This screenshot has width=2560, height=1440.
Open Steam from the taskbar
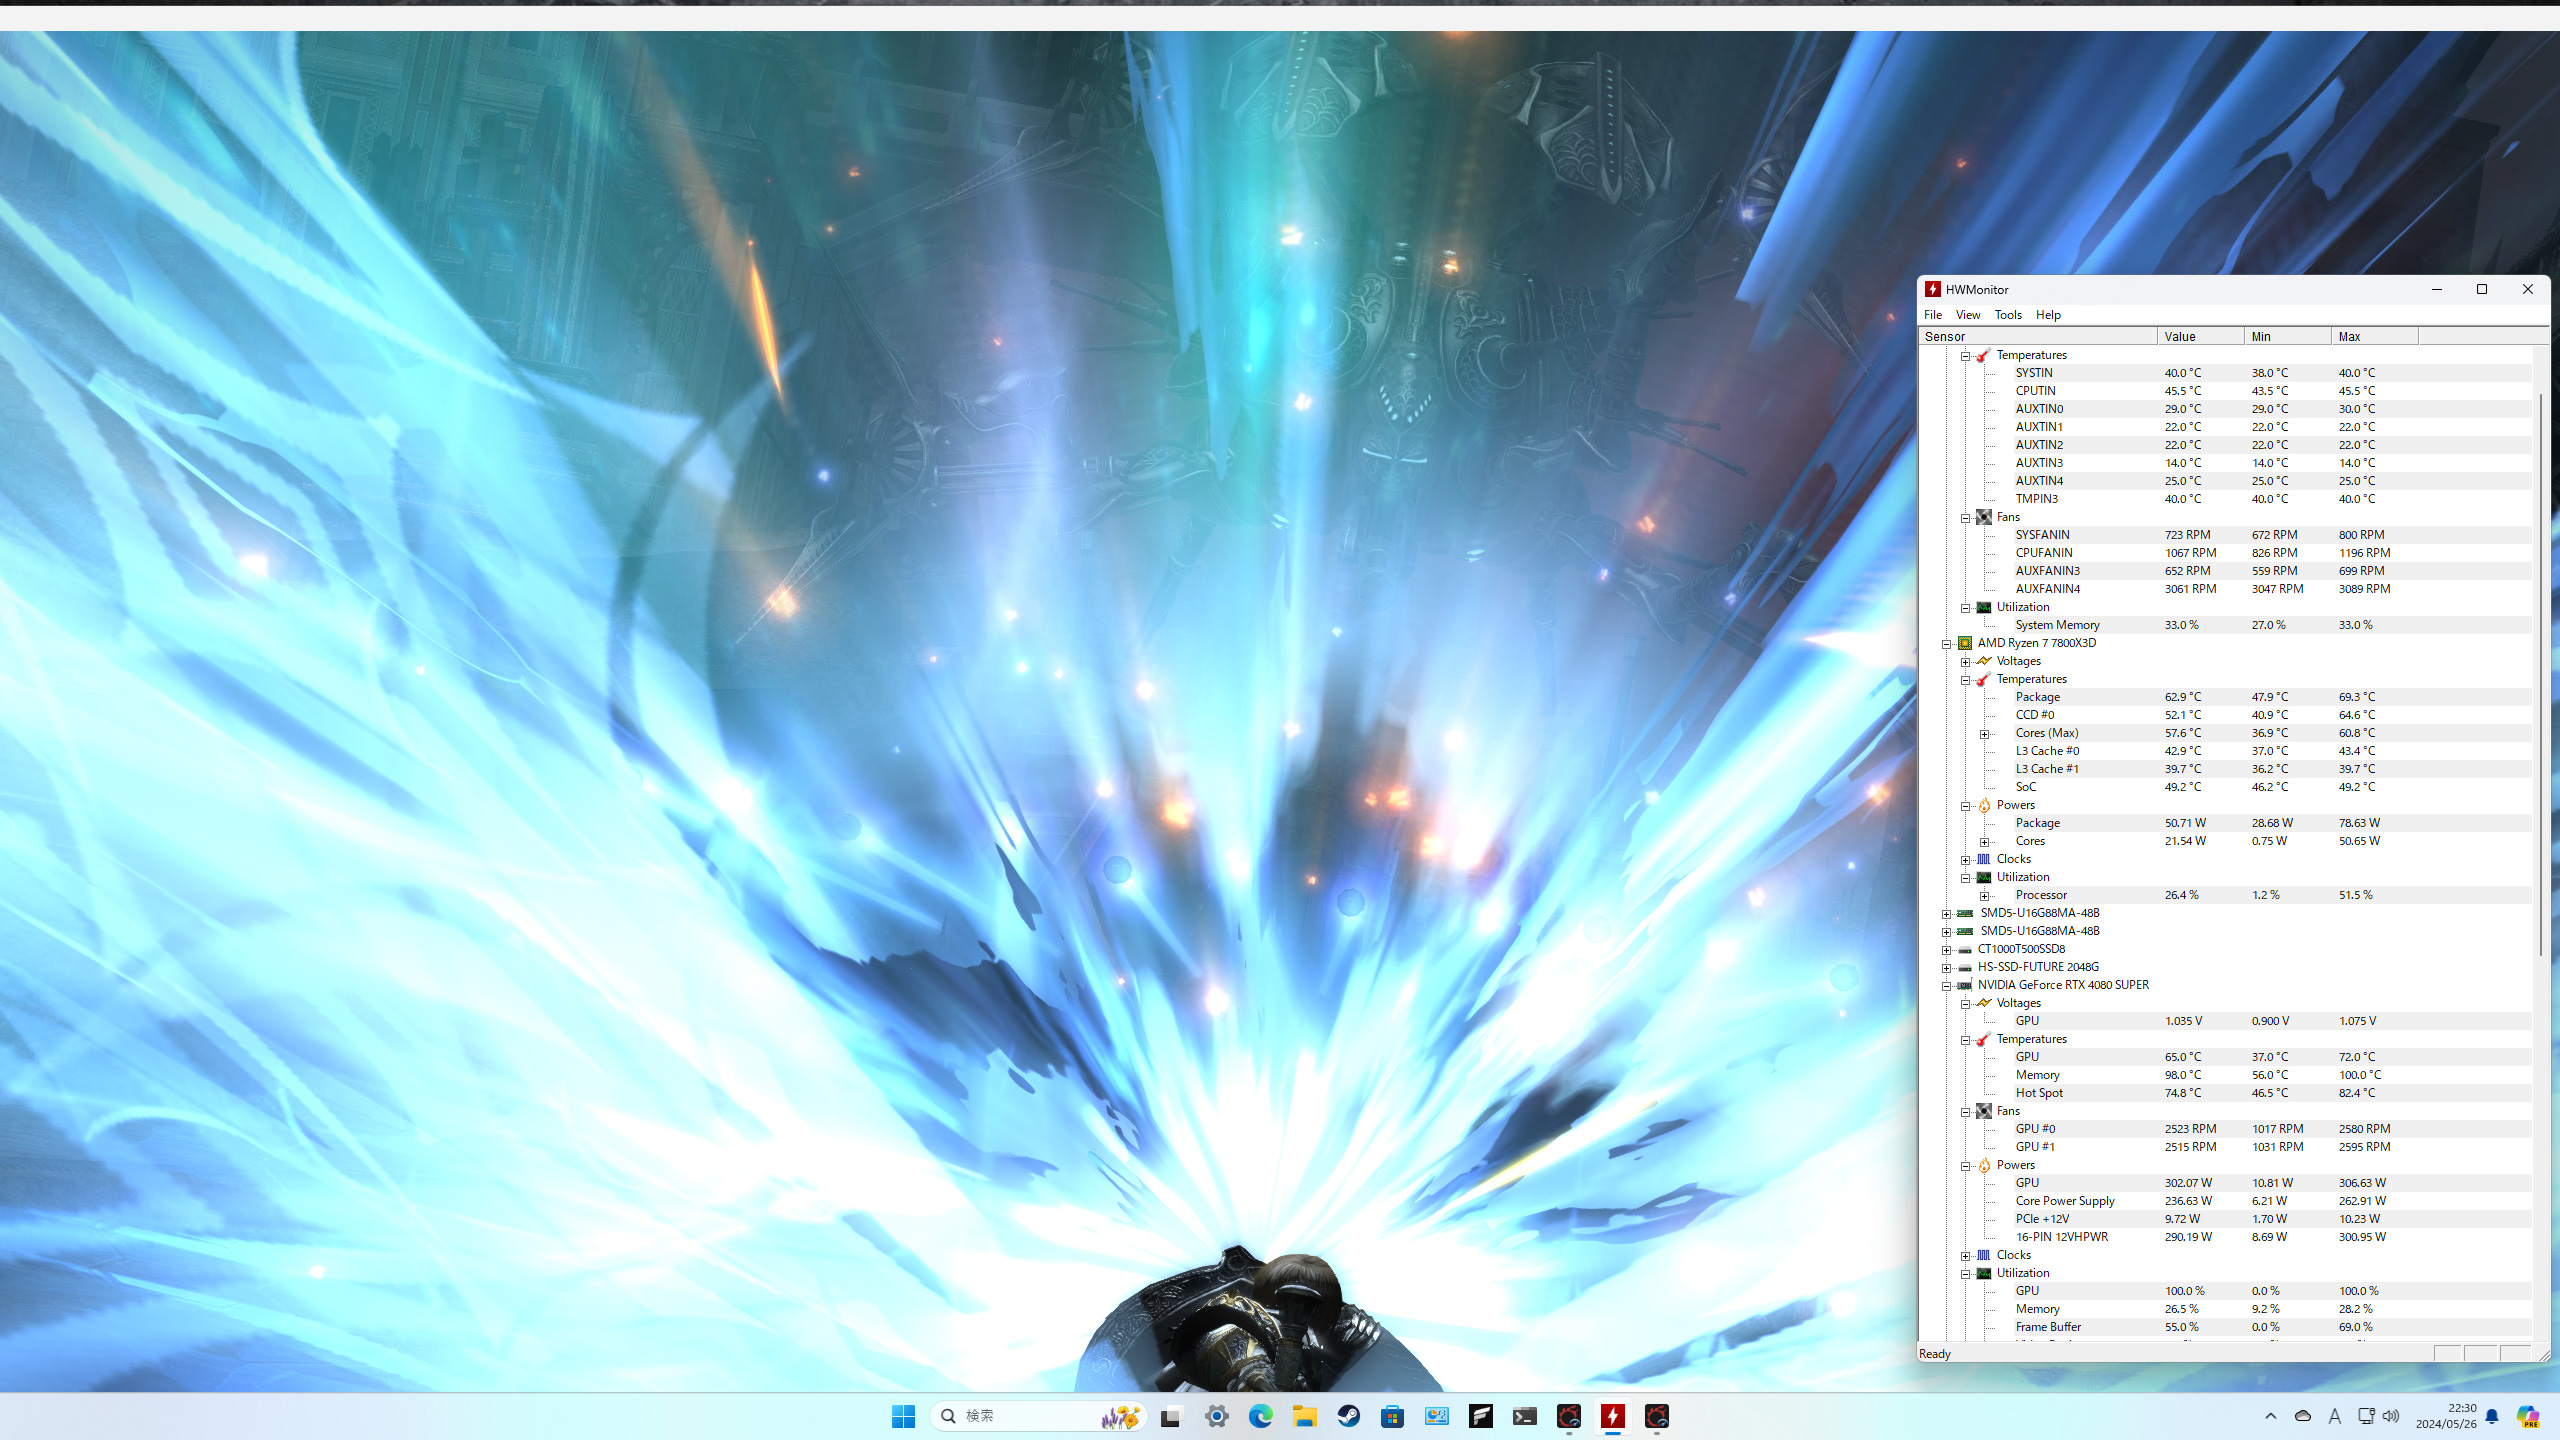[x=1348, y=1416]
